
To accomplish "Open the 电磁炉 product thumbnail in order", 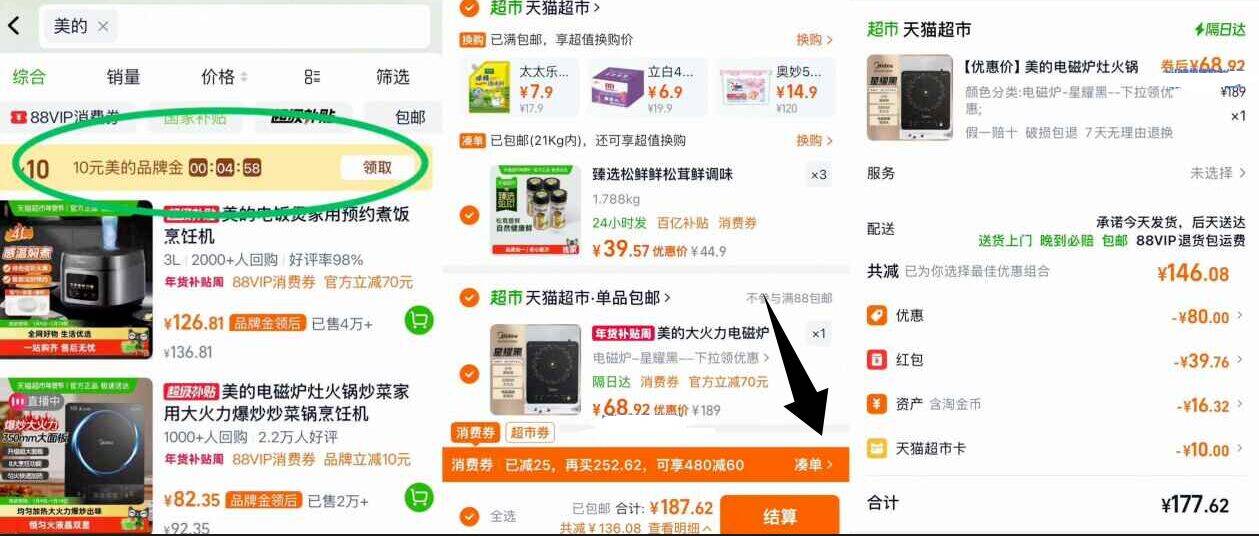I will [909, 98].
